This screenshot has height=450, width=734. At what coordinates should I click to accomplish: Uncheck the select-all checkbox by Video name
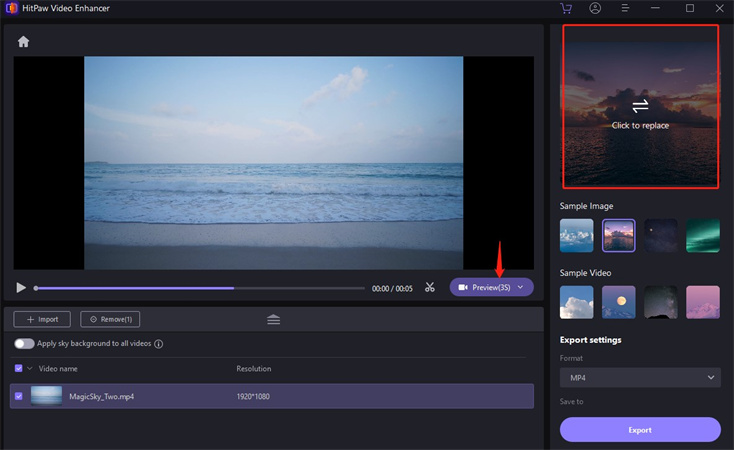coord(19,369)
